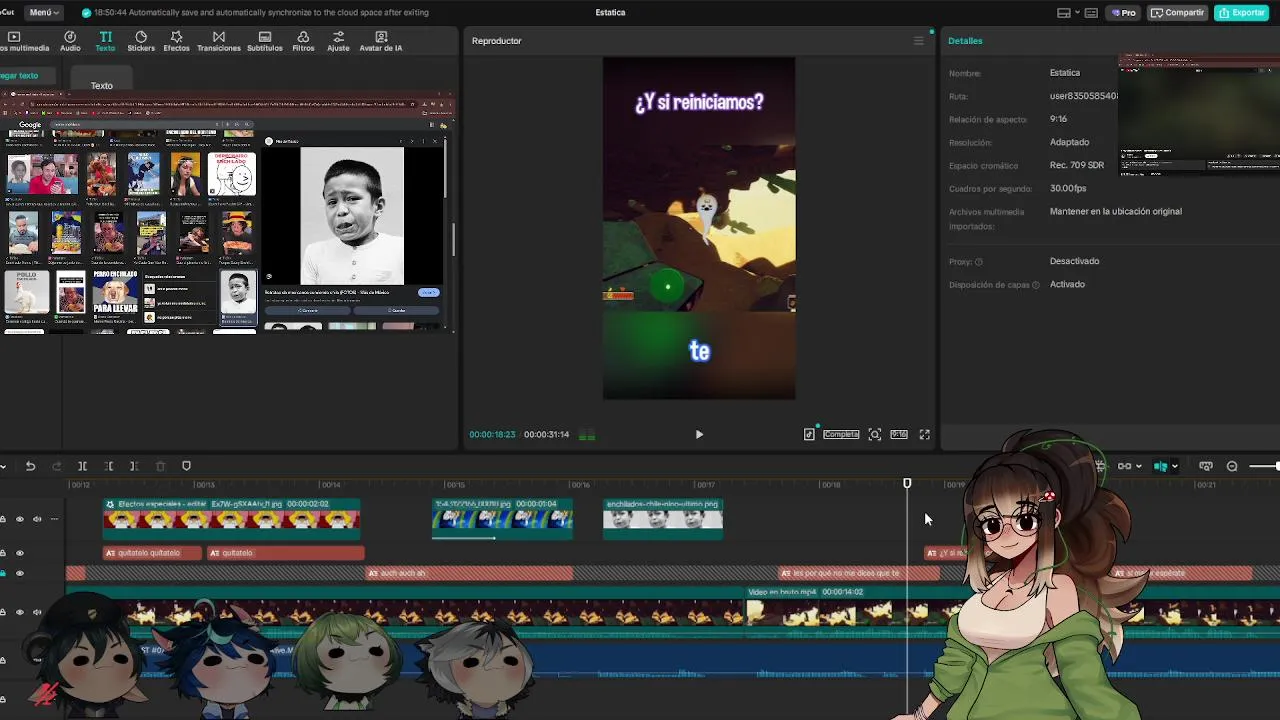The width and height of the screenshot is (1280, 720).
Task: Open the Completa preview quality dropdown
Action: click(841, 434)
